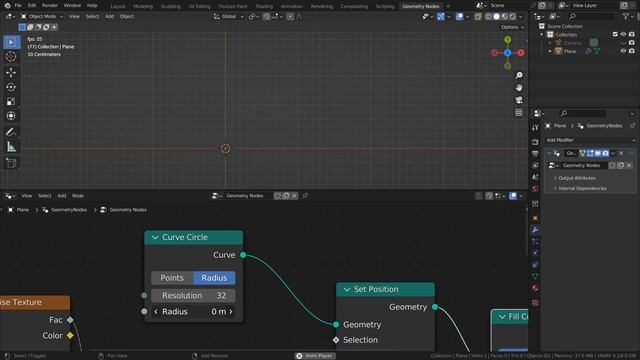
Task: Switch to the Layout workspace tab
Action: pos(118,7)
